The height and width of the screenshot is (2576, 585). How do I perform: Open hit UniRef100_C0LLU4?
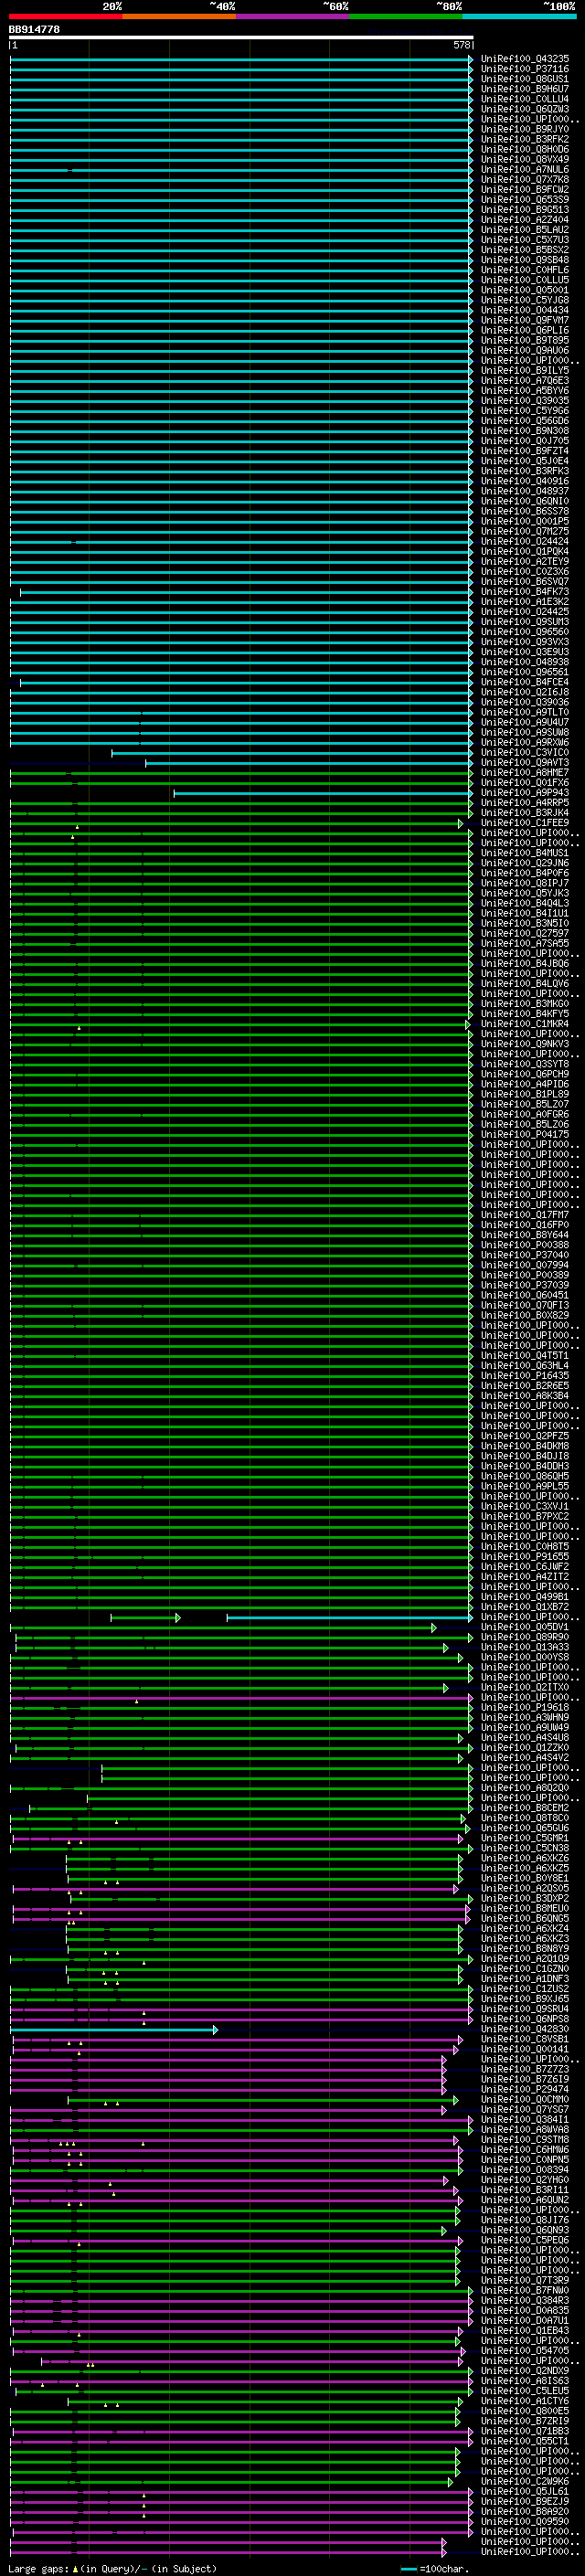(525, 99)
